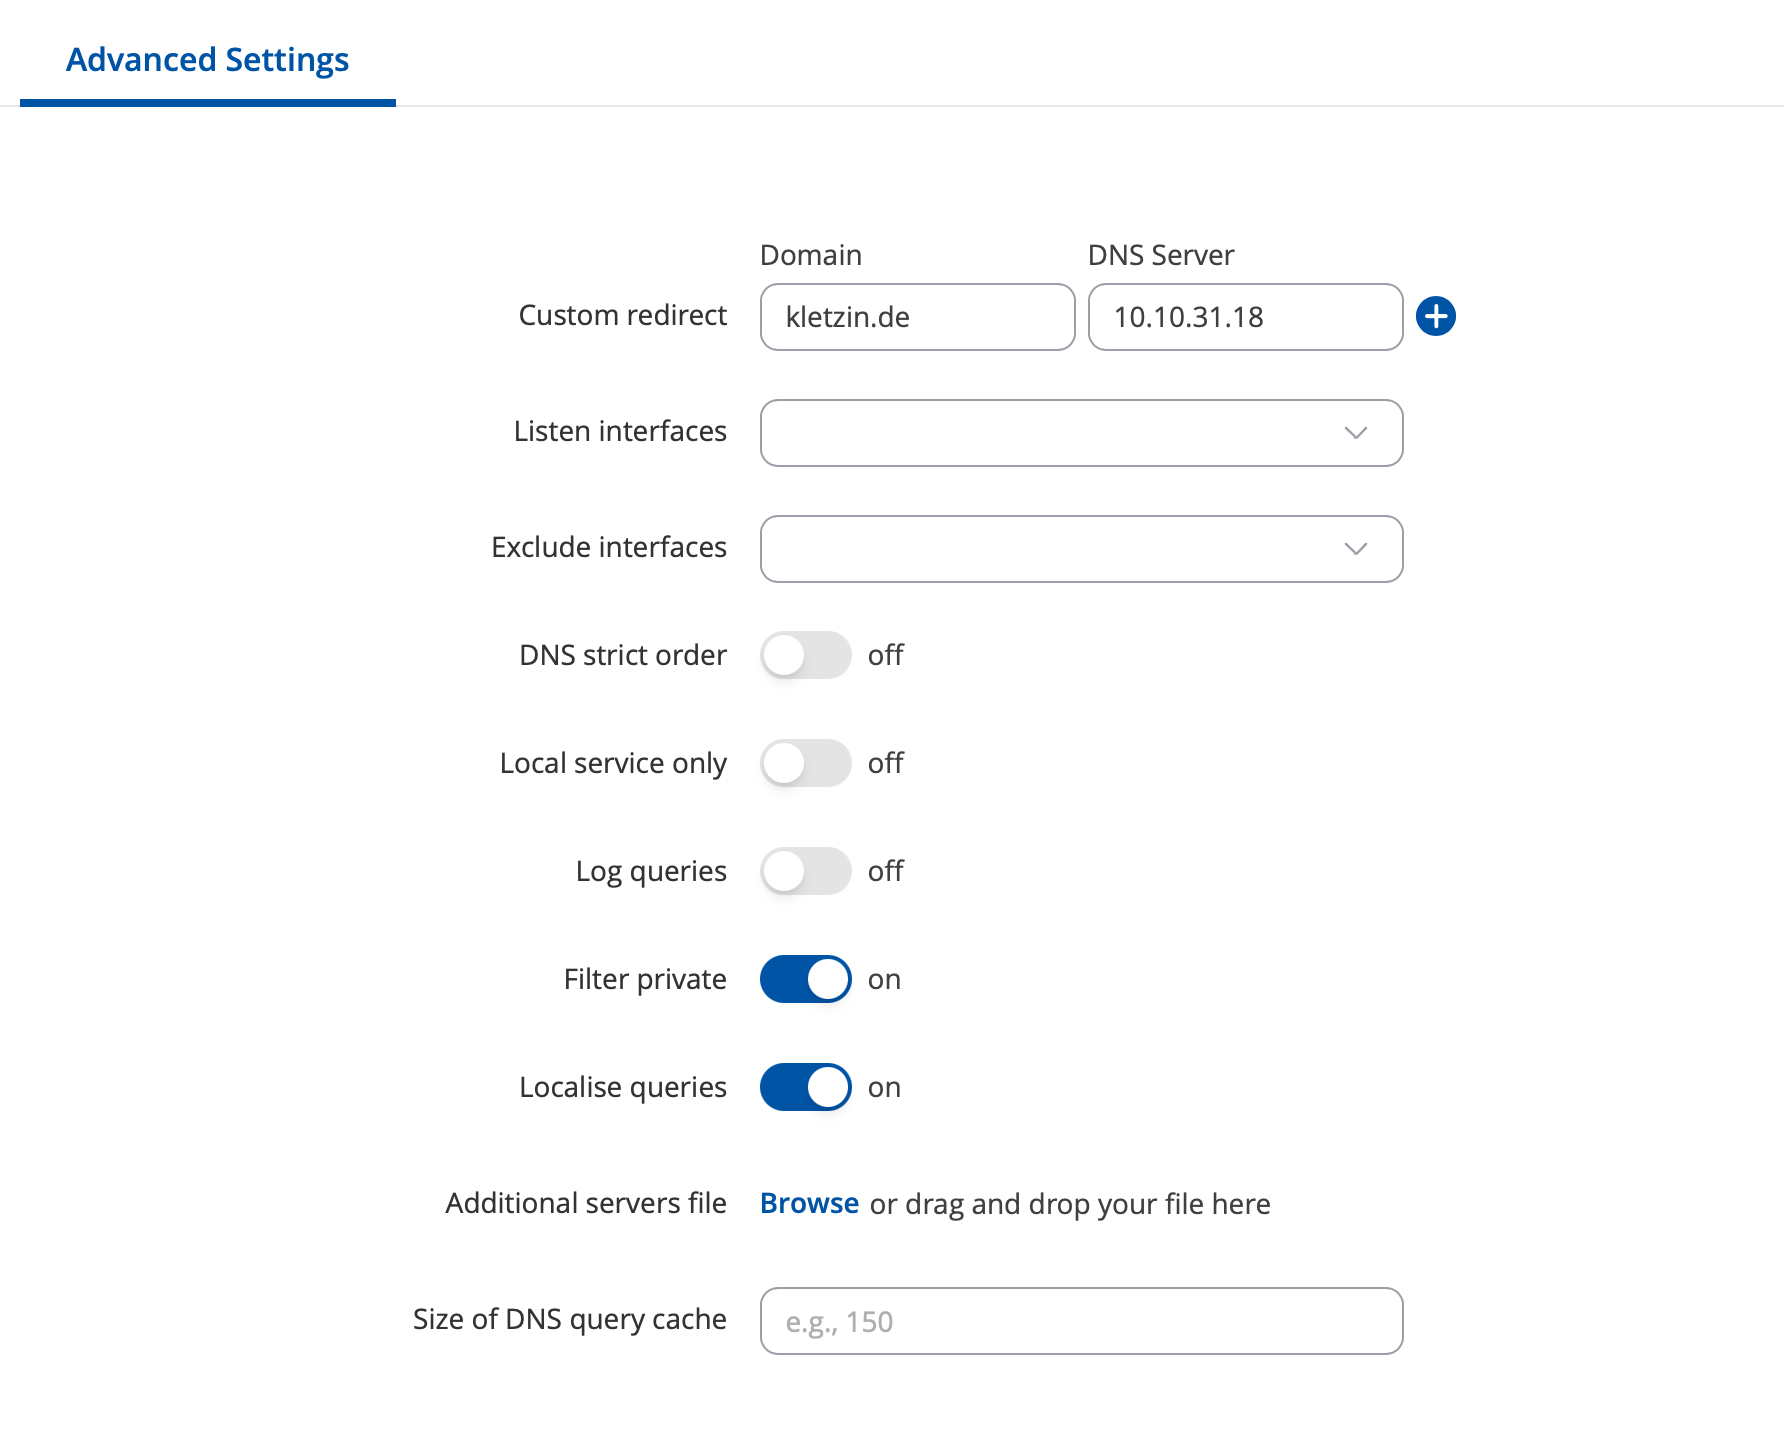The image size is (1784, 1448).
Task: Browse for an additional servers file
Action: pyautogui.click(x=809, y=1203)
